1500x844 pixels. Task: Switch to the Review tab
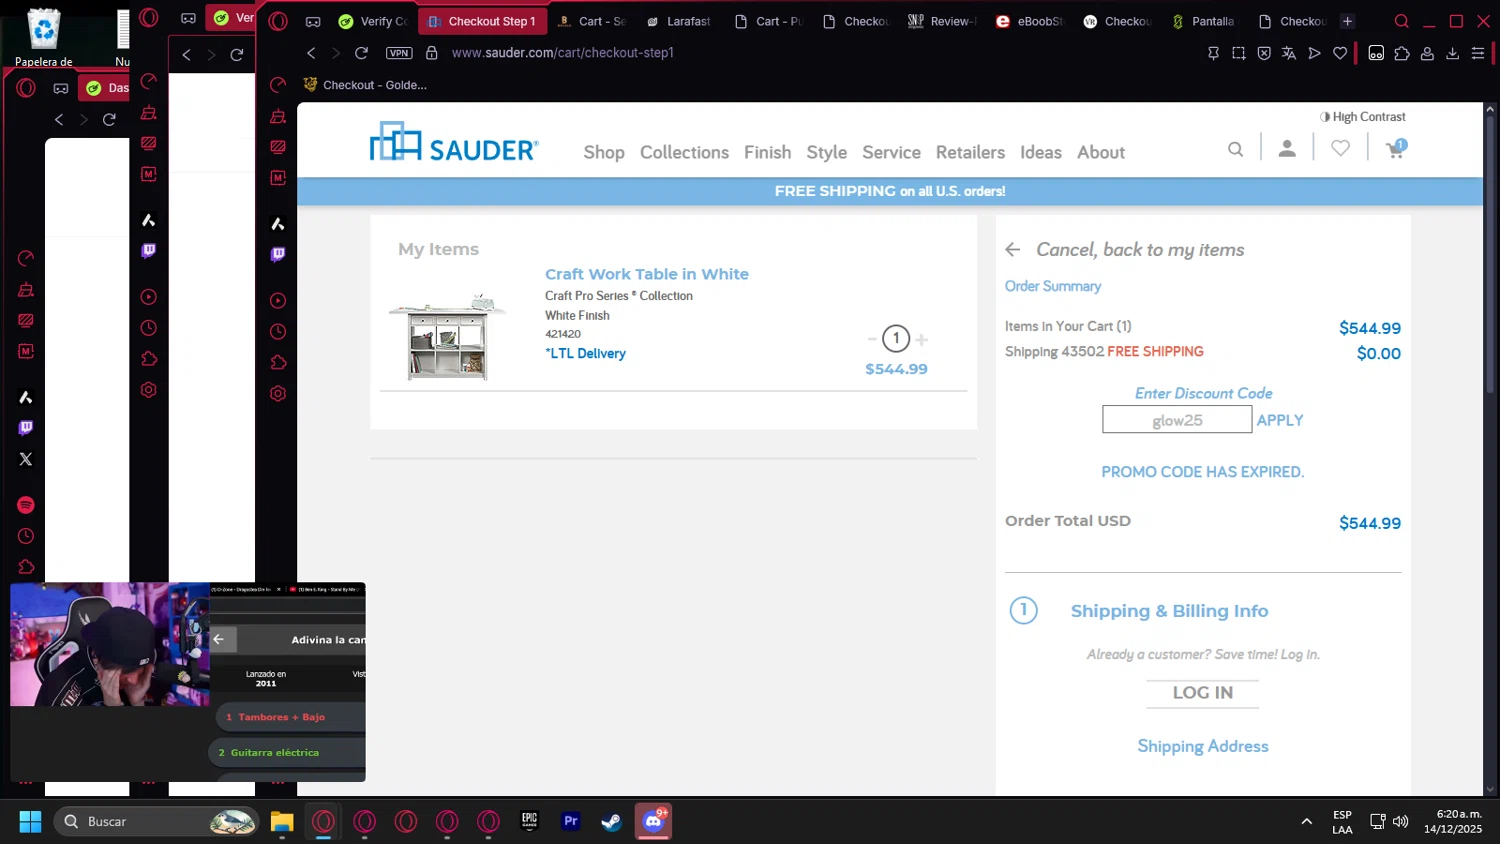point(942,21)
